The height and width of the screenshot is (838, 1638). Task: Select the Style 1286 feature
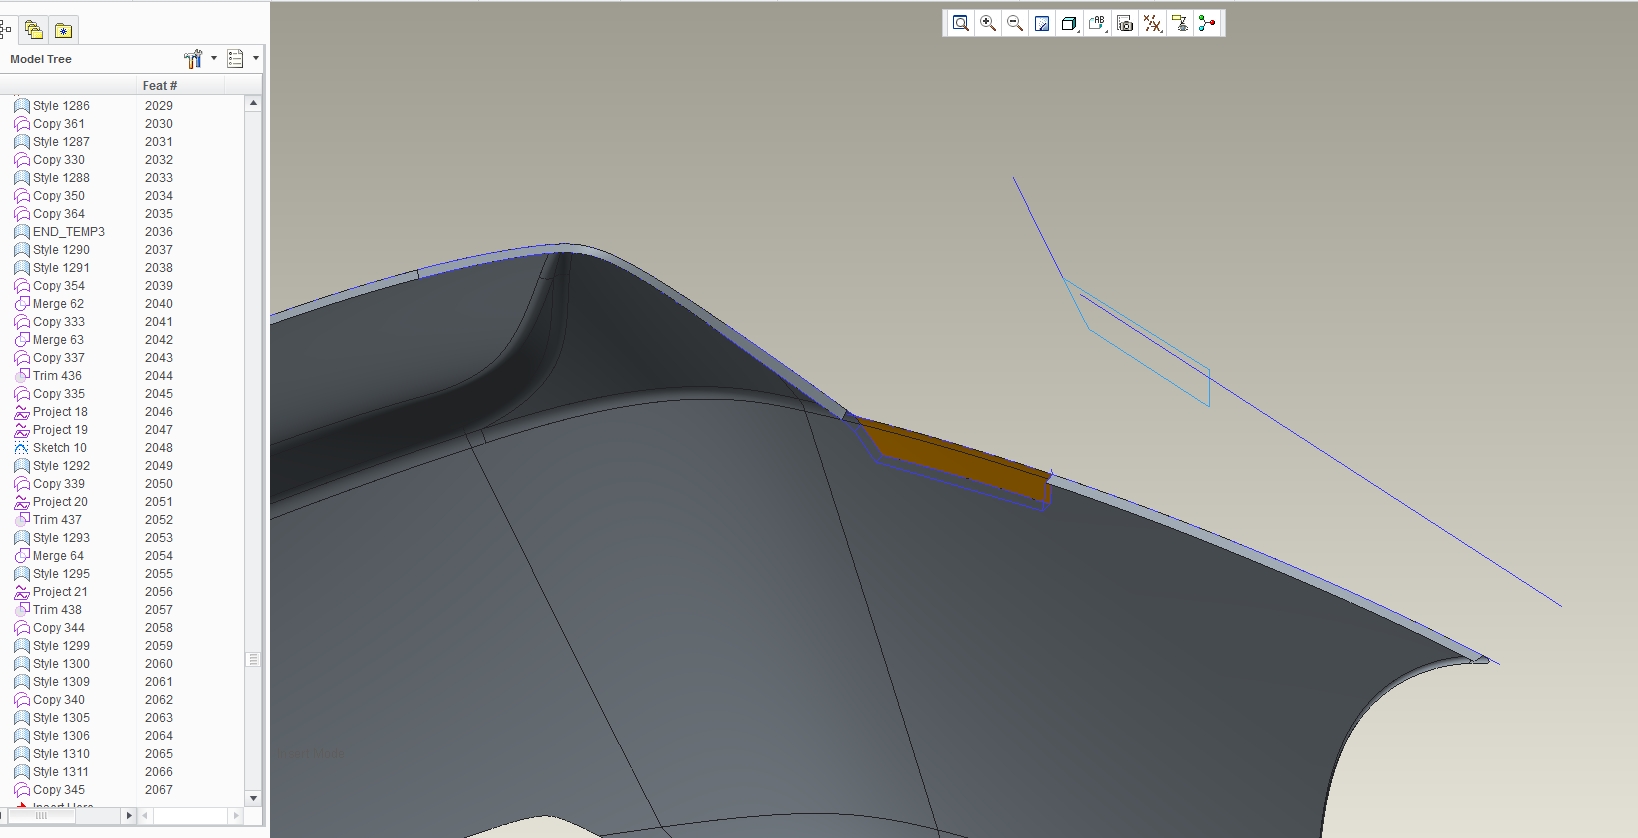tap(61, 106)
